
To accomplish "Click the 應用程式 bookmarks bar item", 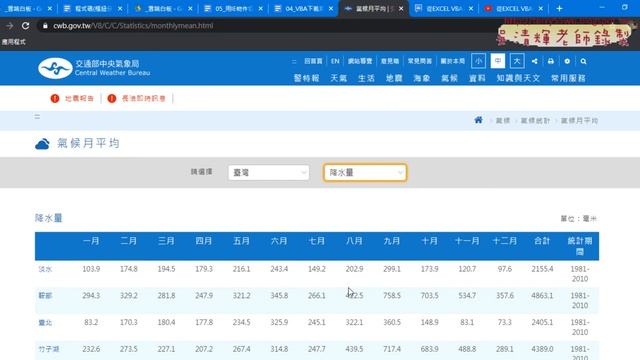I will coord(13,42).
